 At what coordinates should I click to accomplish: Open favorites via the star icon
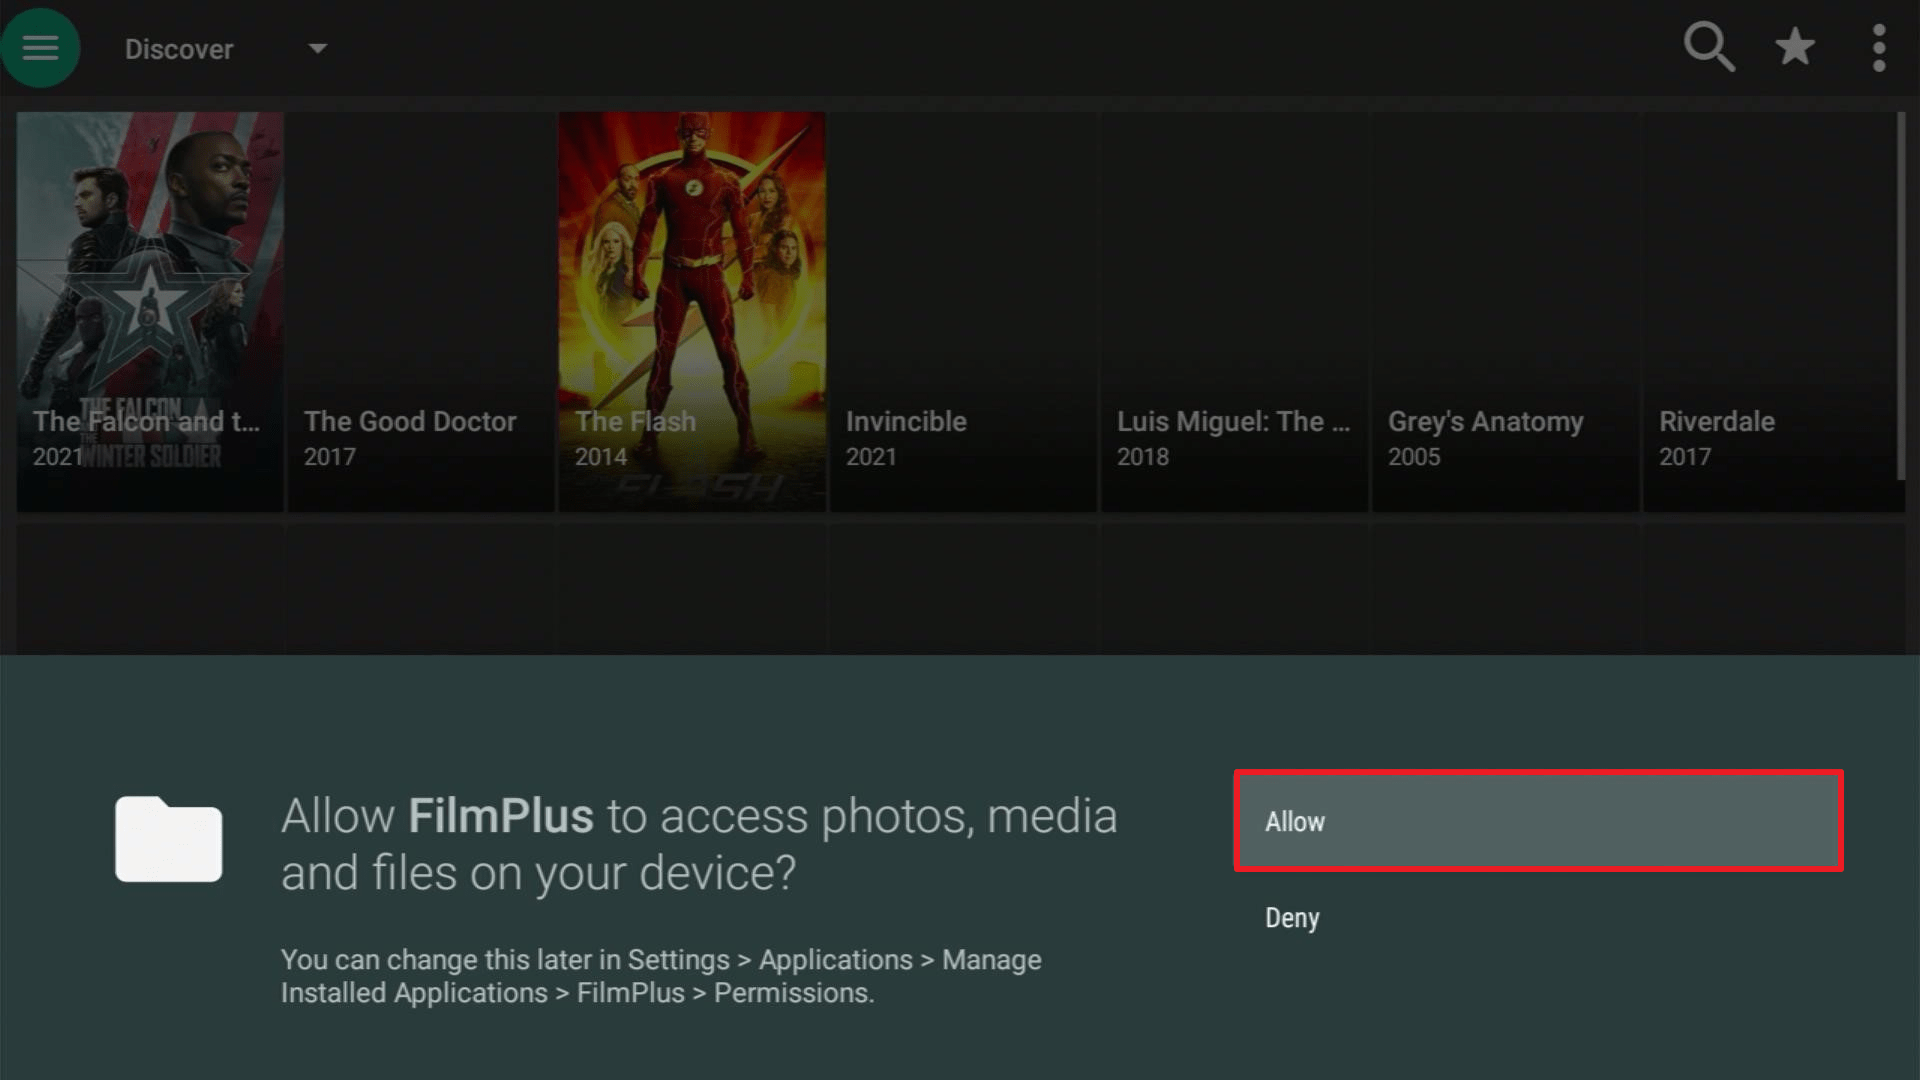[1795, 47]
